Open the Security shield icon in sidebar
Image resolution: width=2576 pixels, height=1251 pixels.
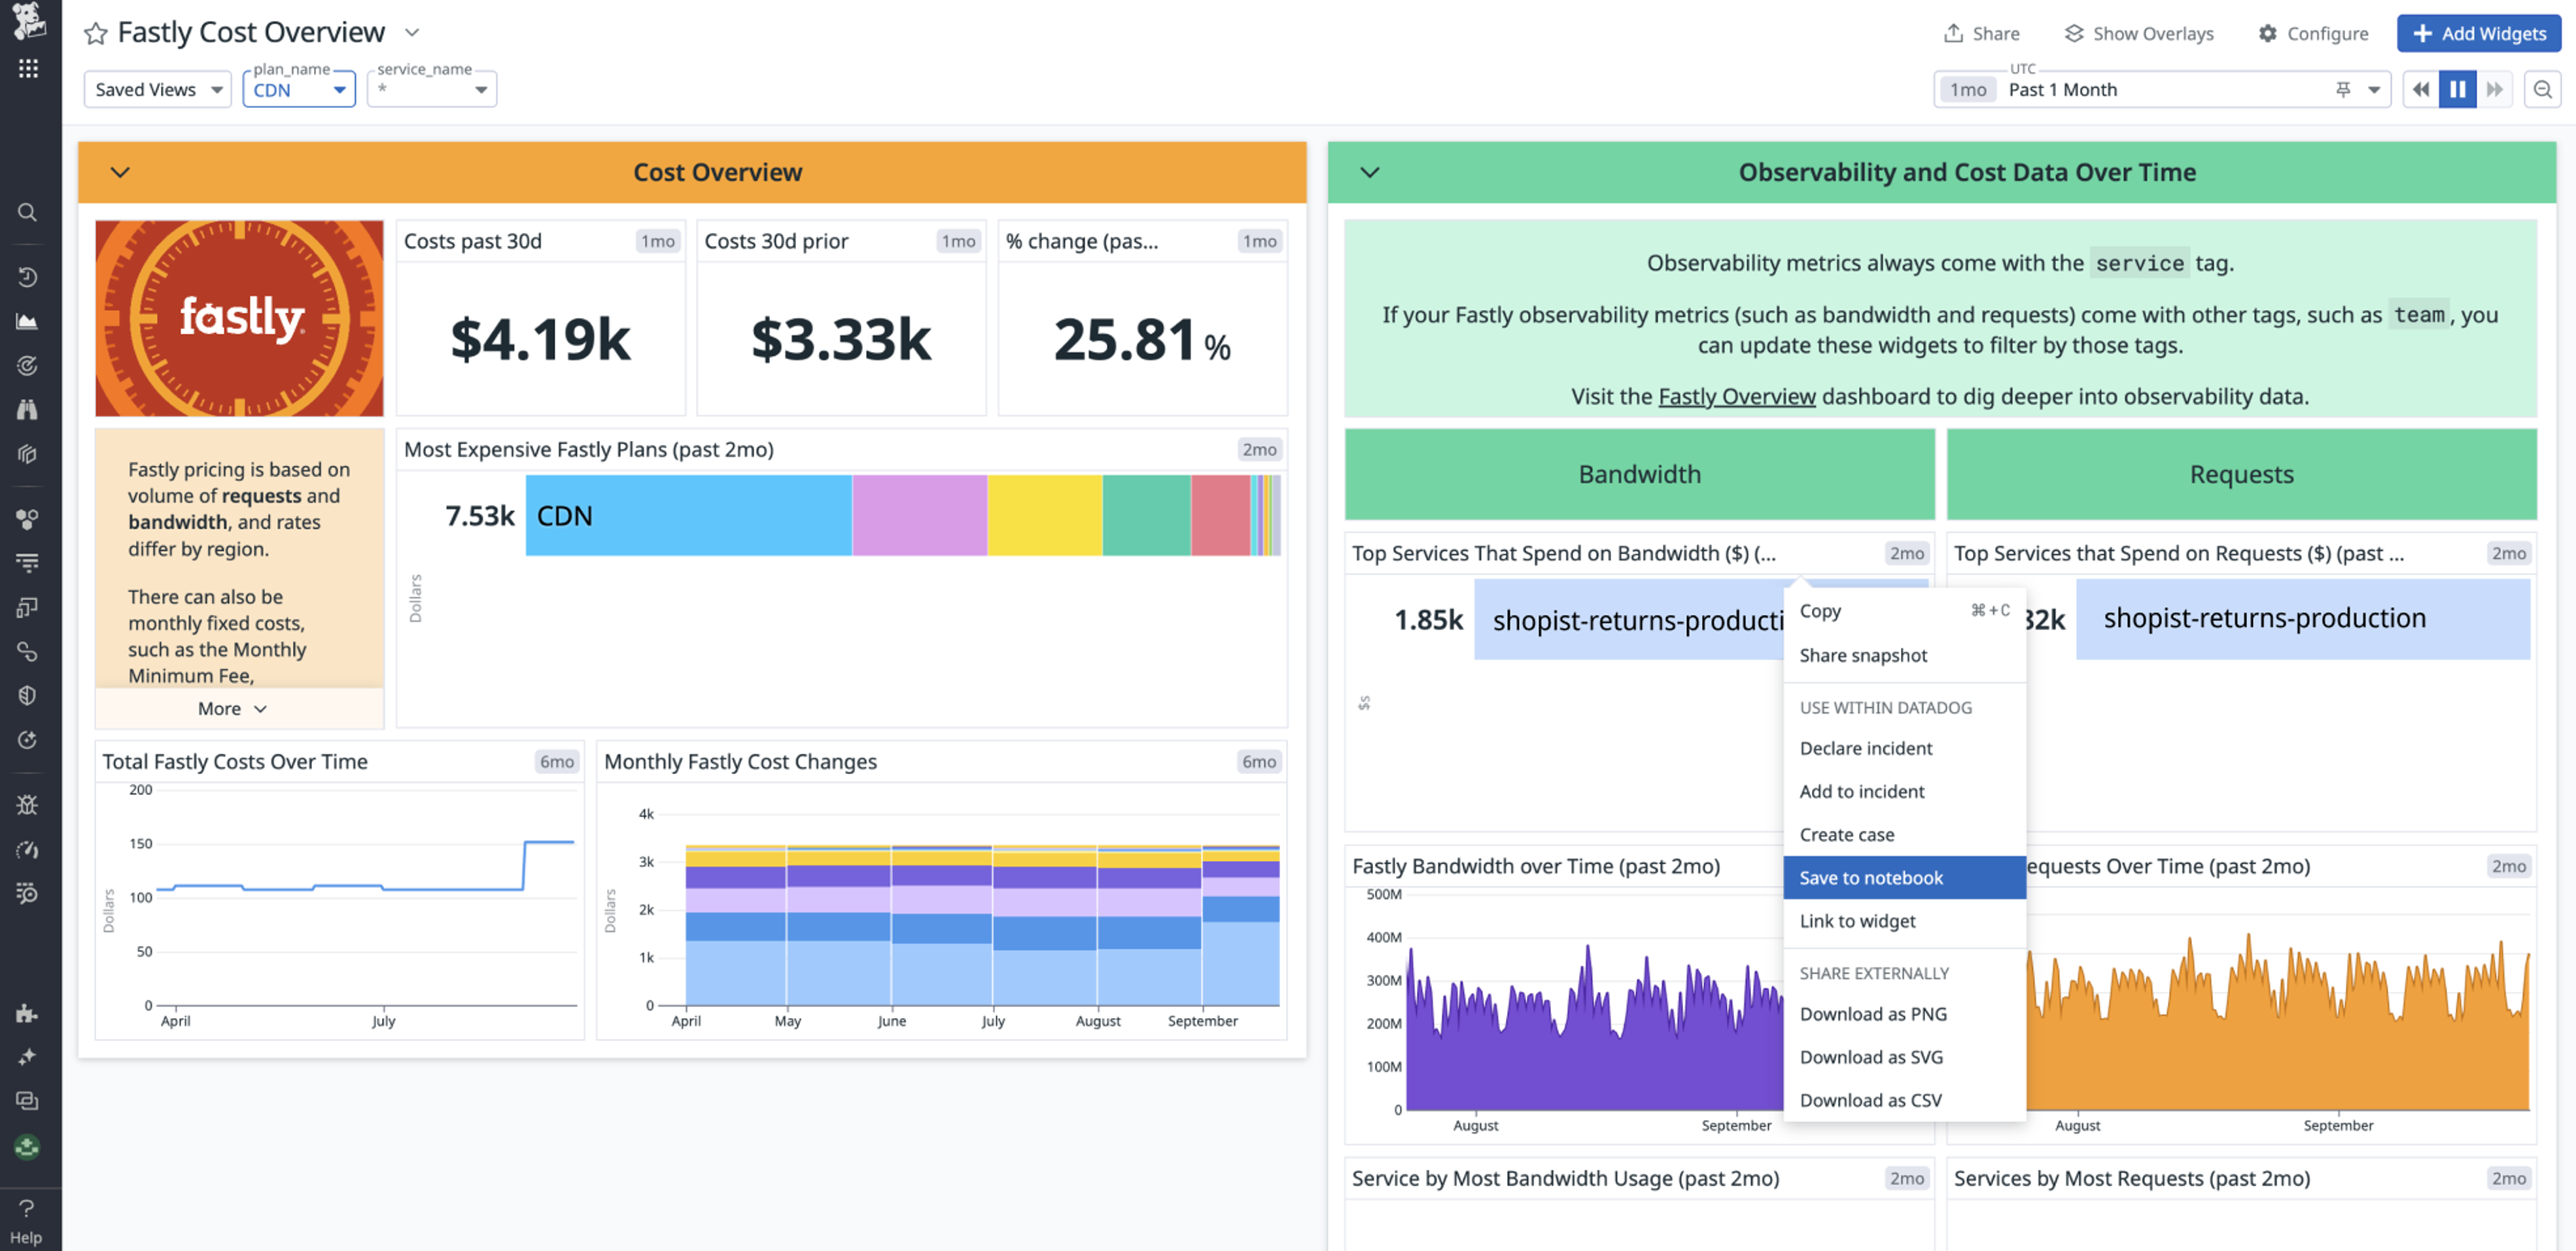pos(27,695)
